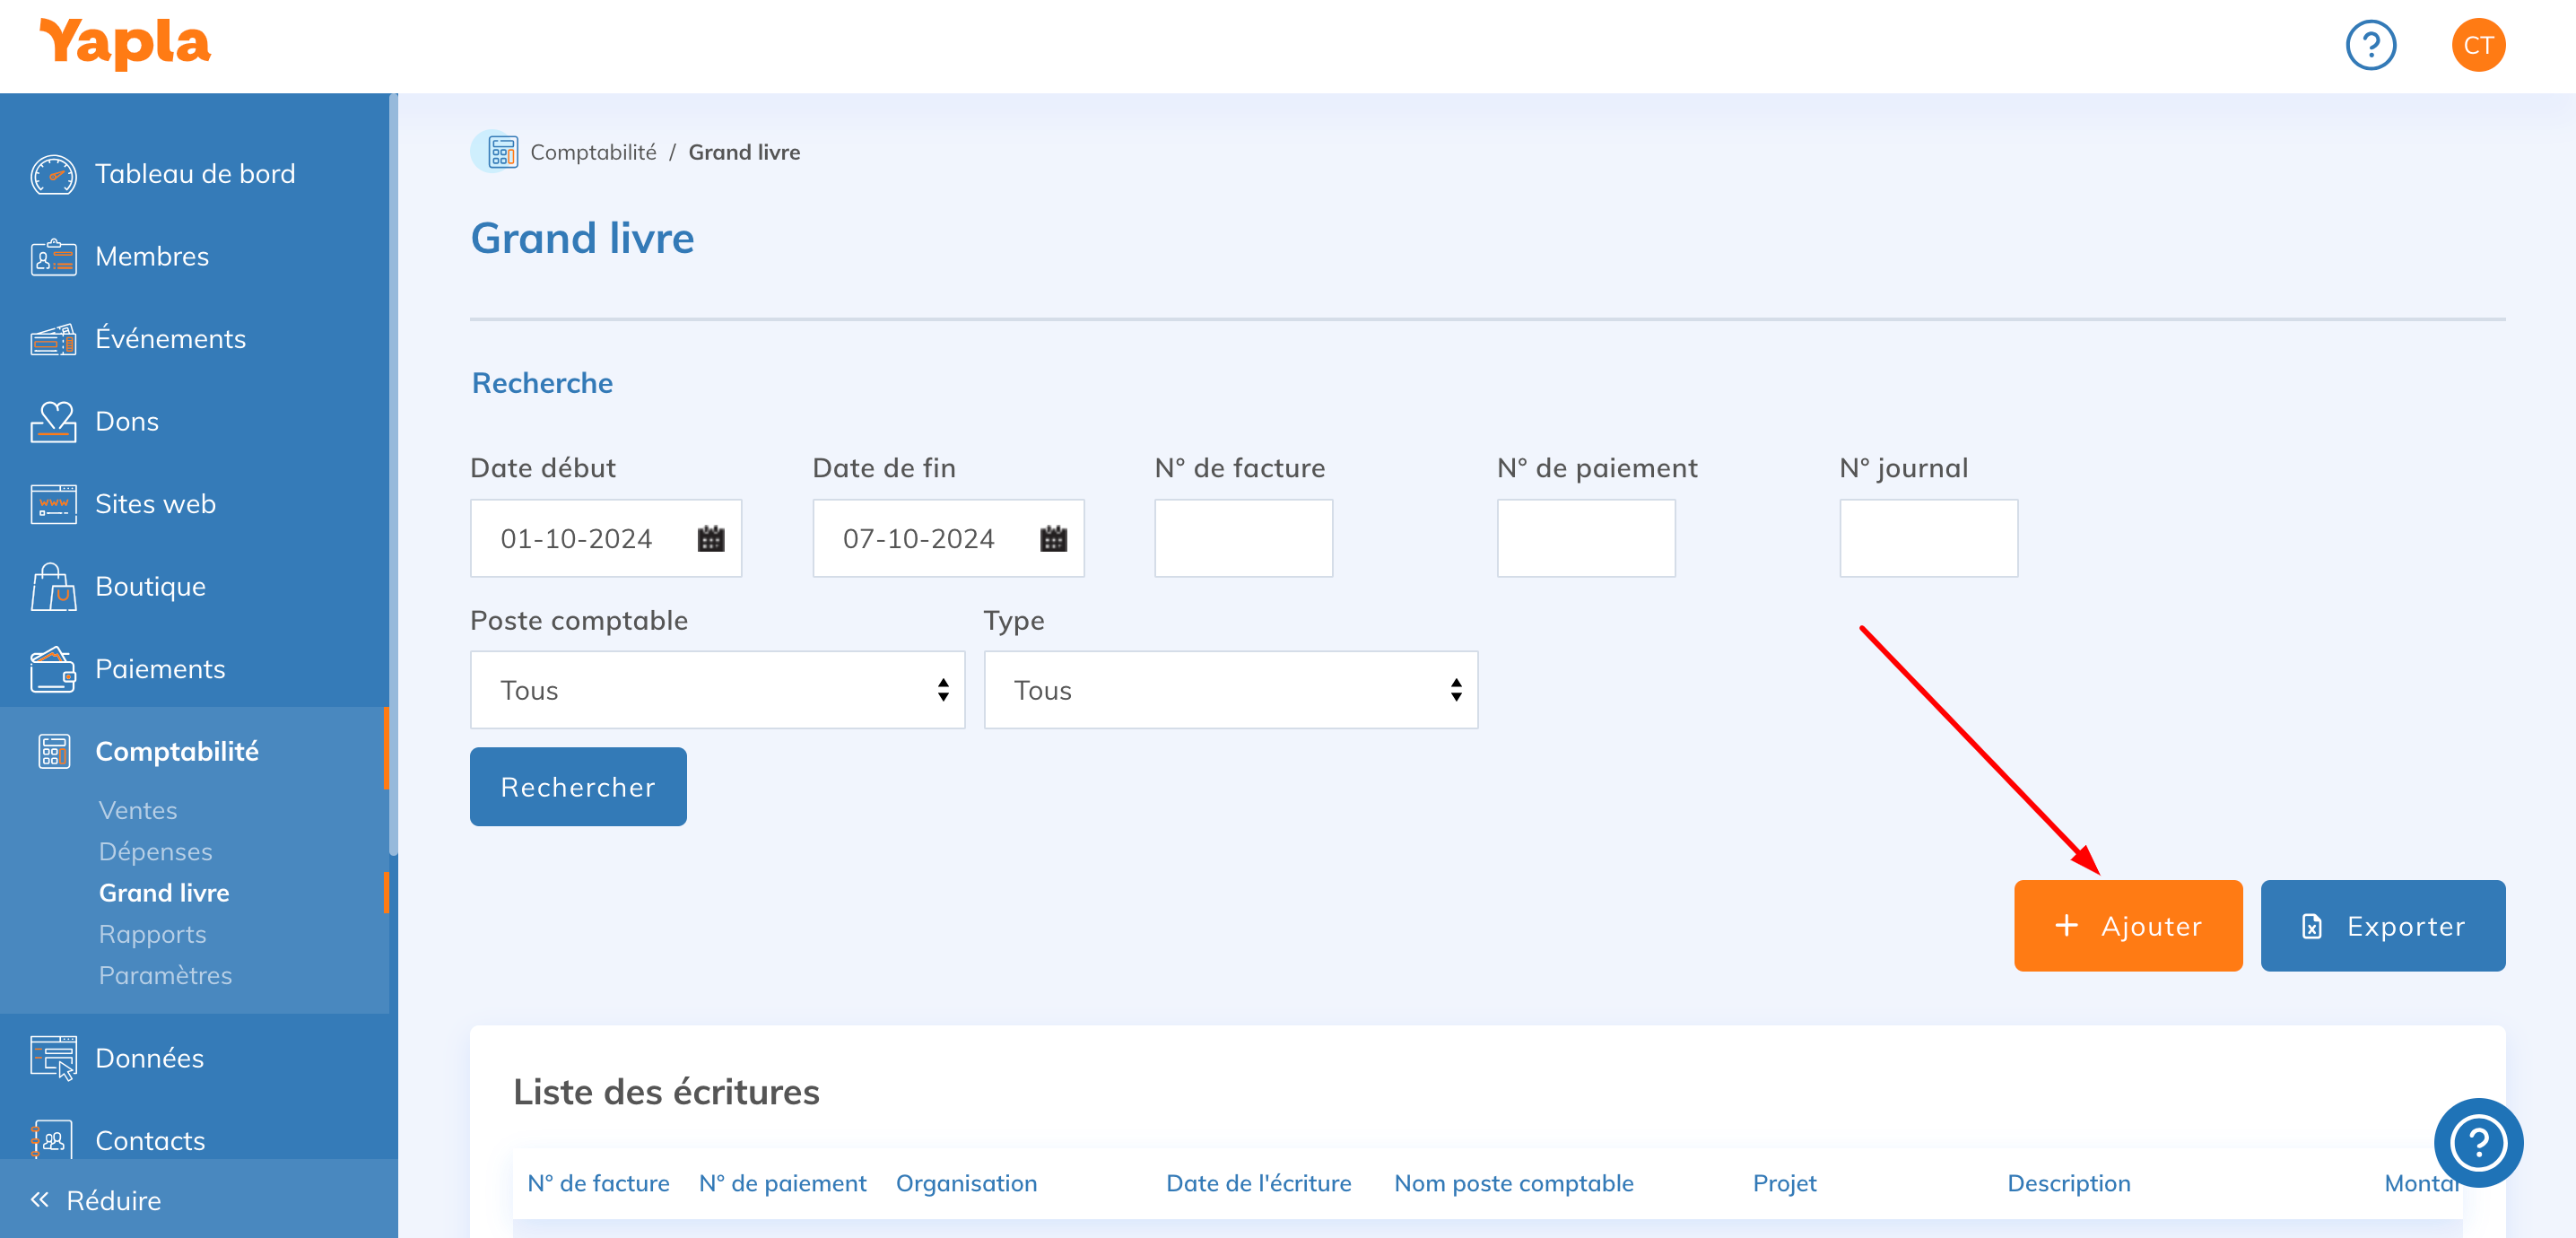Expand the Poste comptable dropdown
The width and height of the screenshot is (2576, 1238).
pos(717,690)
